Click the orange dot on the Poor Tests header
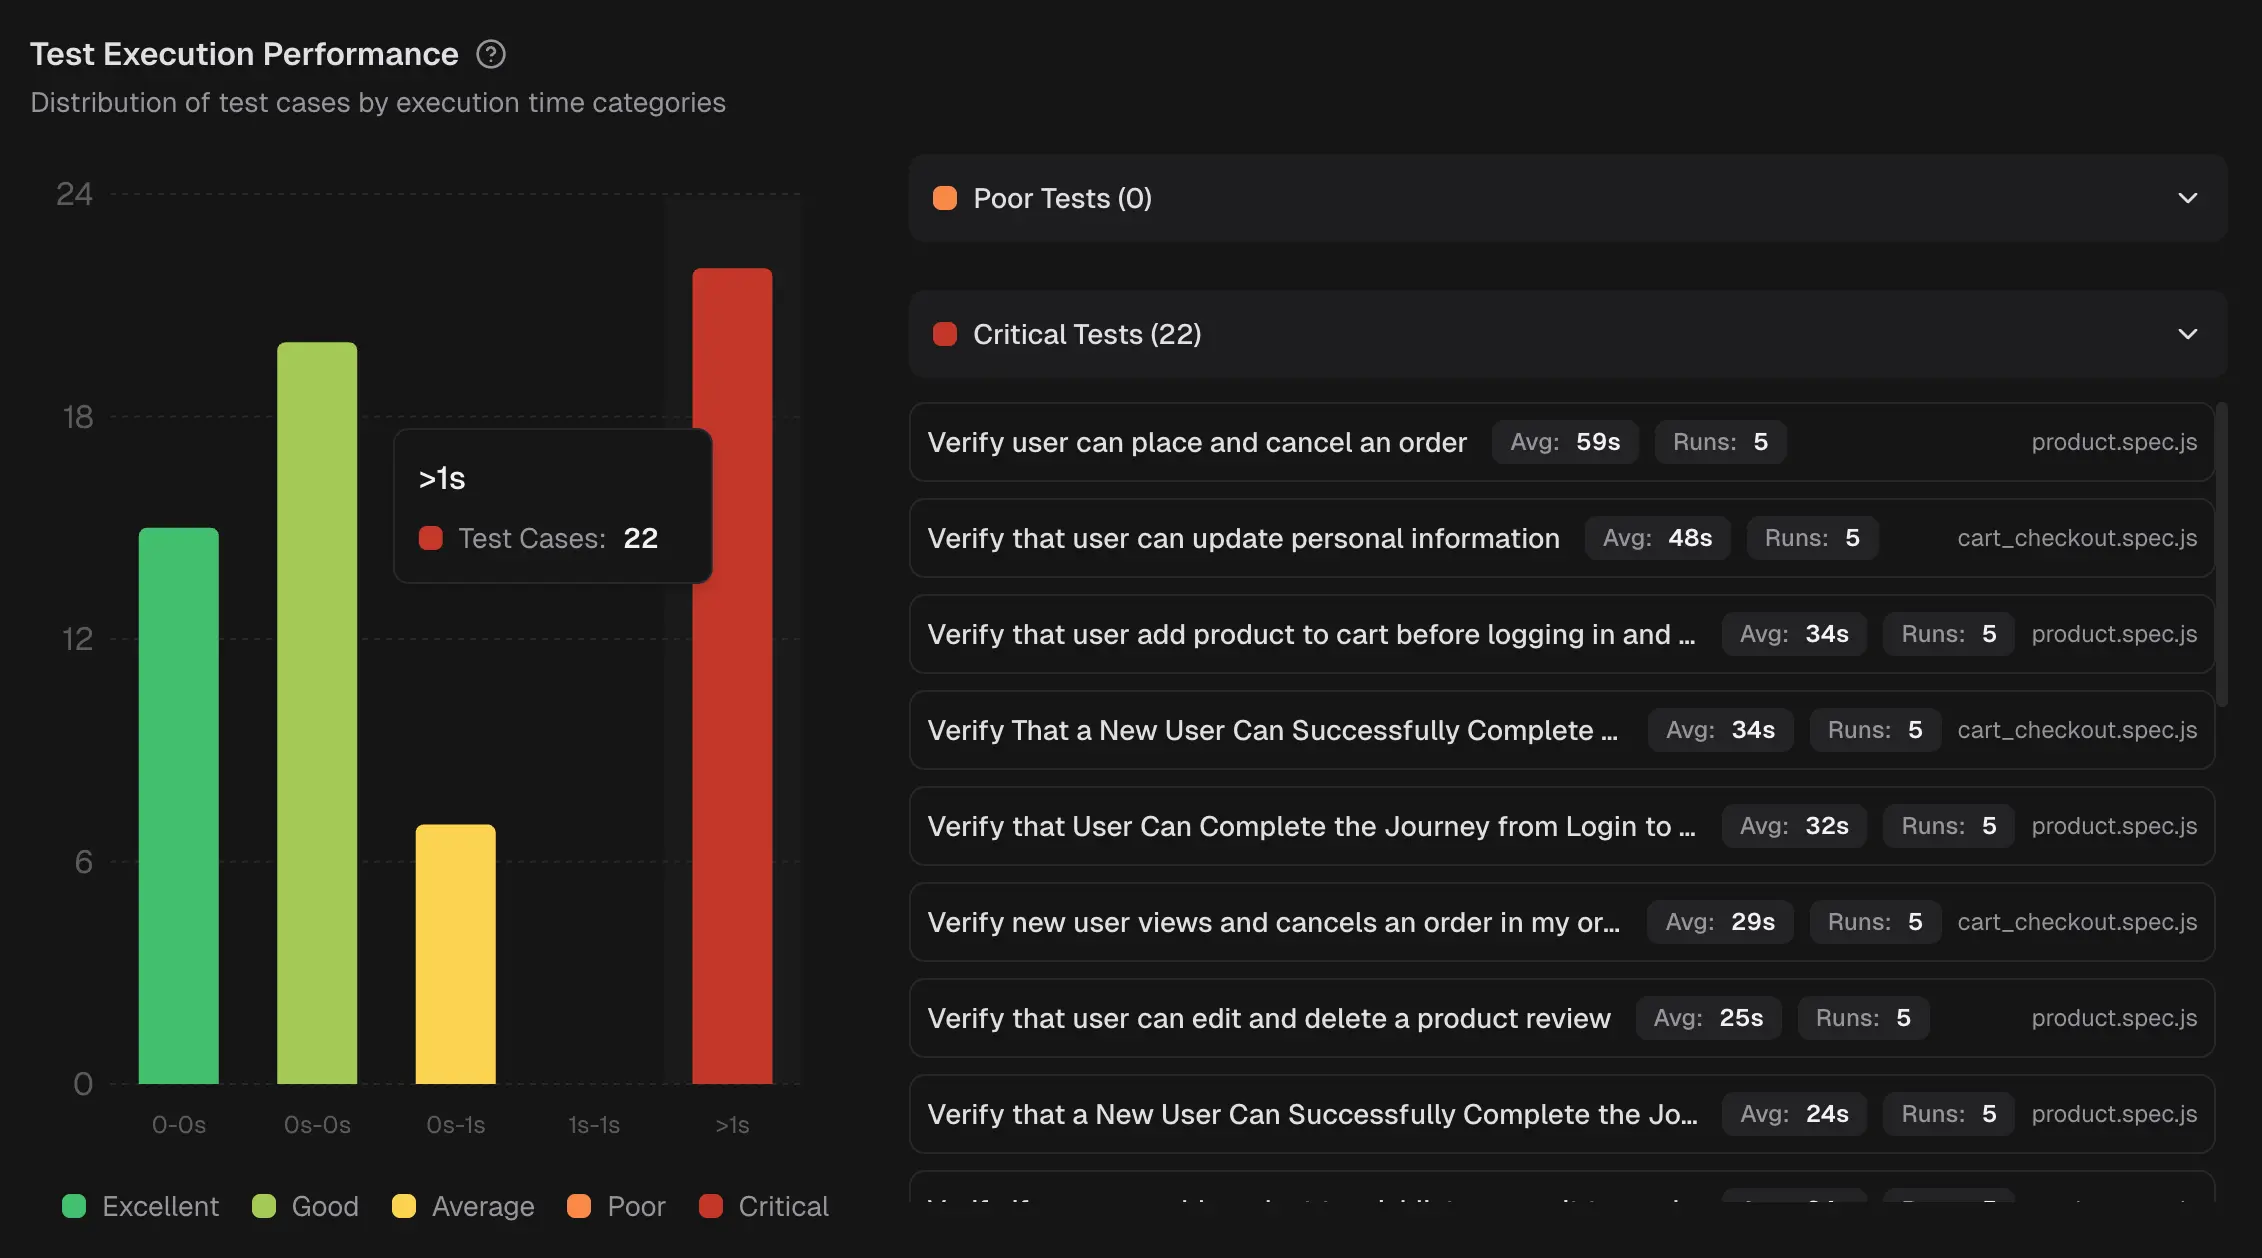This screenshot has height=1258, width=2262. (945, 198)
